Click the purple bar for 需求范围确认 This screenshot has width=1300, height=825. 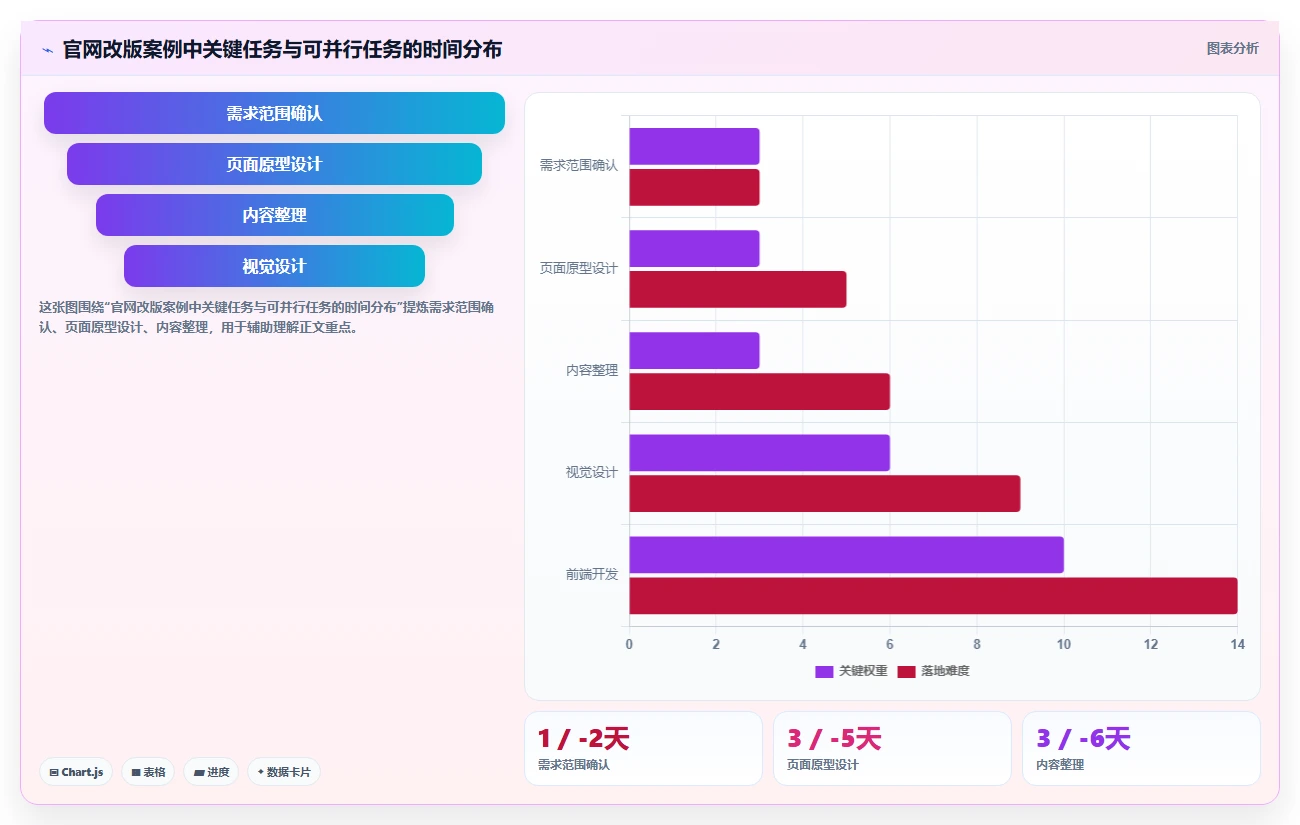[694, 146]
